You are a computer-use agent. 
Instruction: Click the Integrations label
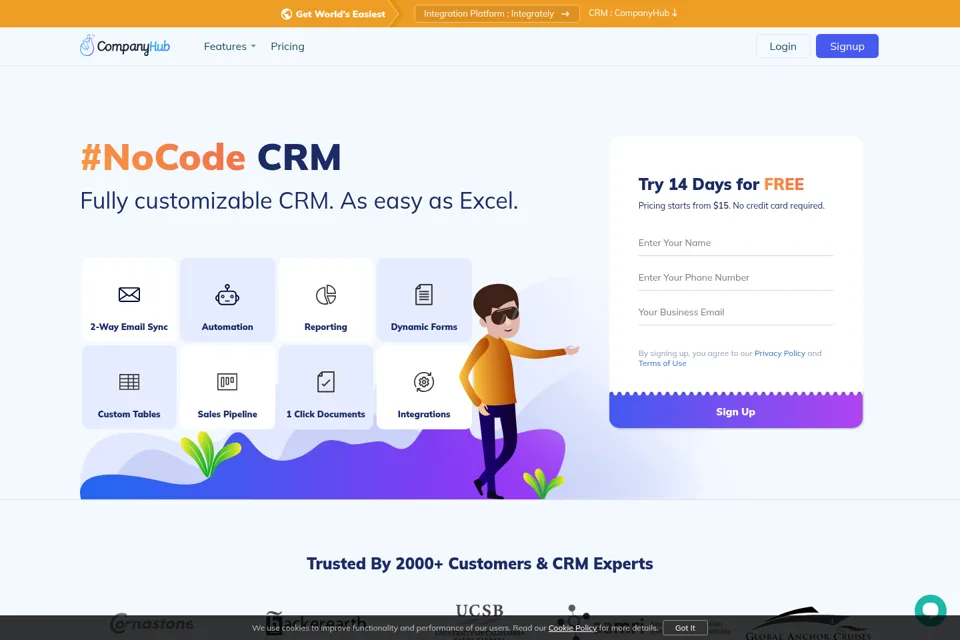[x=424, y=414]
